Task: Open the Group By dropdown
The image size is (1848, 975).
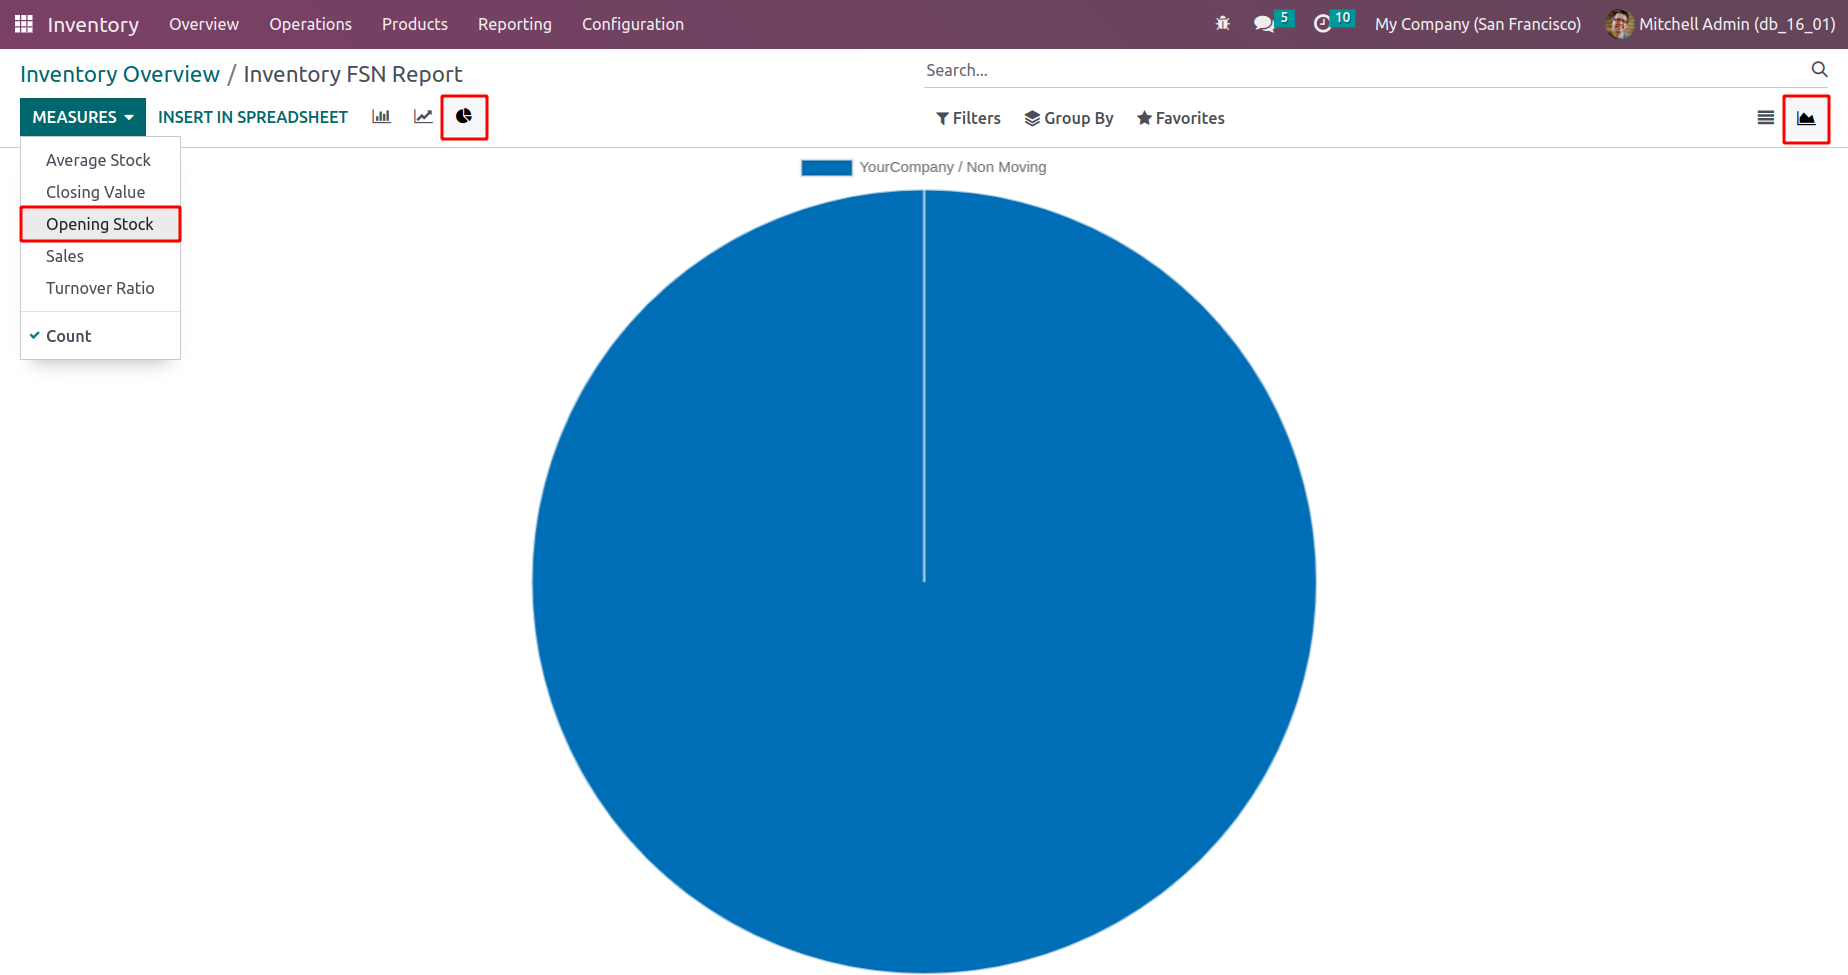Action: [1069, 118]
